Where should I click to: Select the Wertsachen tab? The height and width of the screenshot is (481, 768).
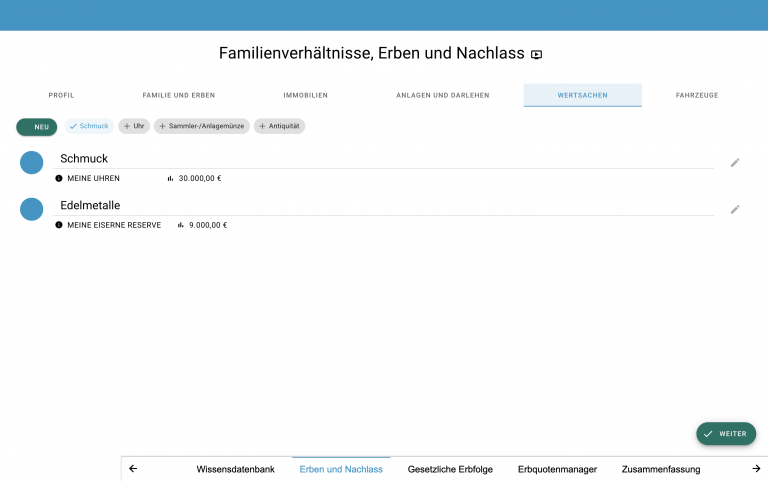coord(582,95)
